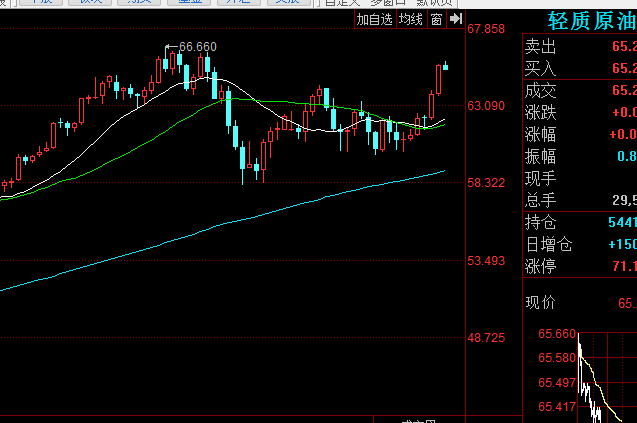Select the 涨幅 percent change label
Viewport: 637px width, 423px height.
[540, 134]
